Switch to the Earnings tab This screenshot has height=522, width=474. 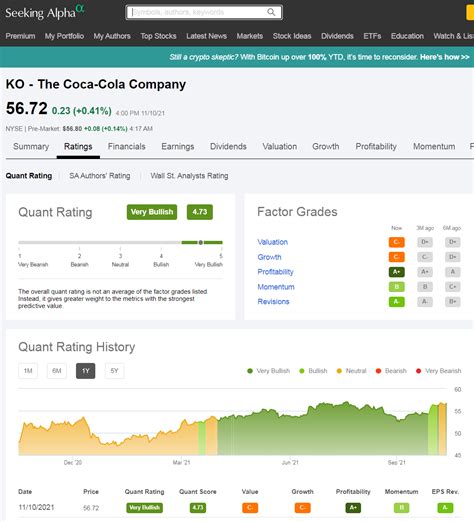[x=178, y=146]
